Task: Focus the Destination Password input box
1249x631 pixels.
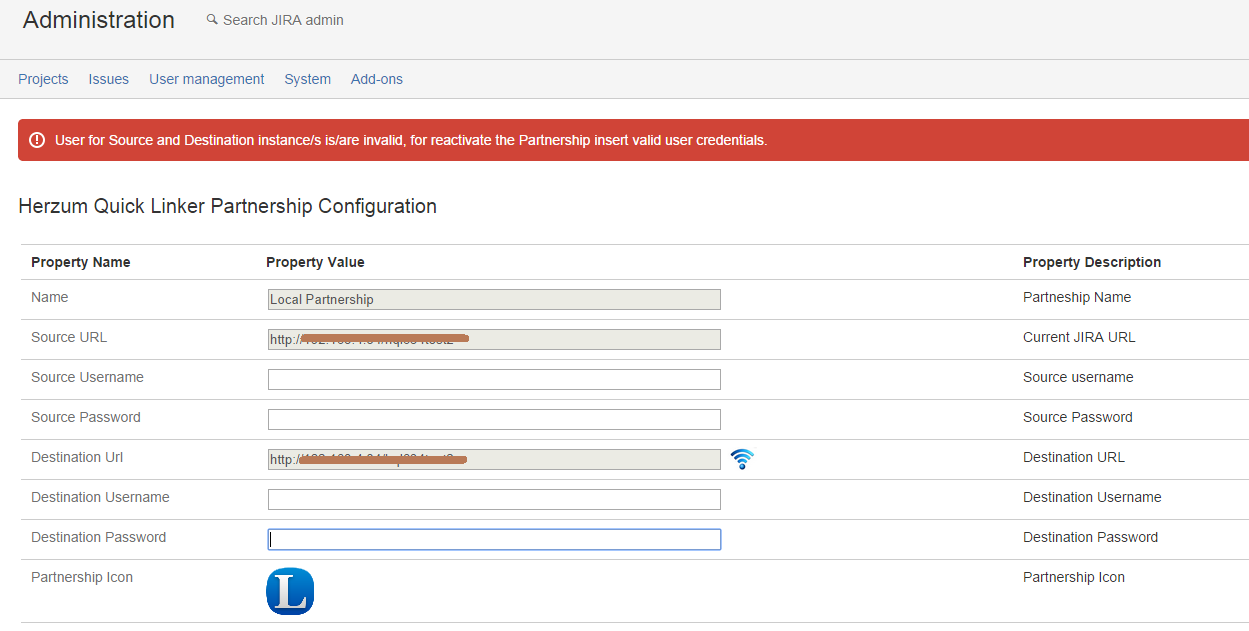Action: (x=494, y=539)
